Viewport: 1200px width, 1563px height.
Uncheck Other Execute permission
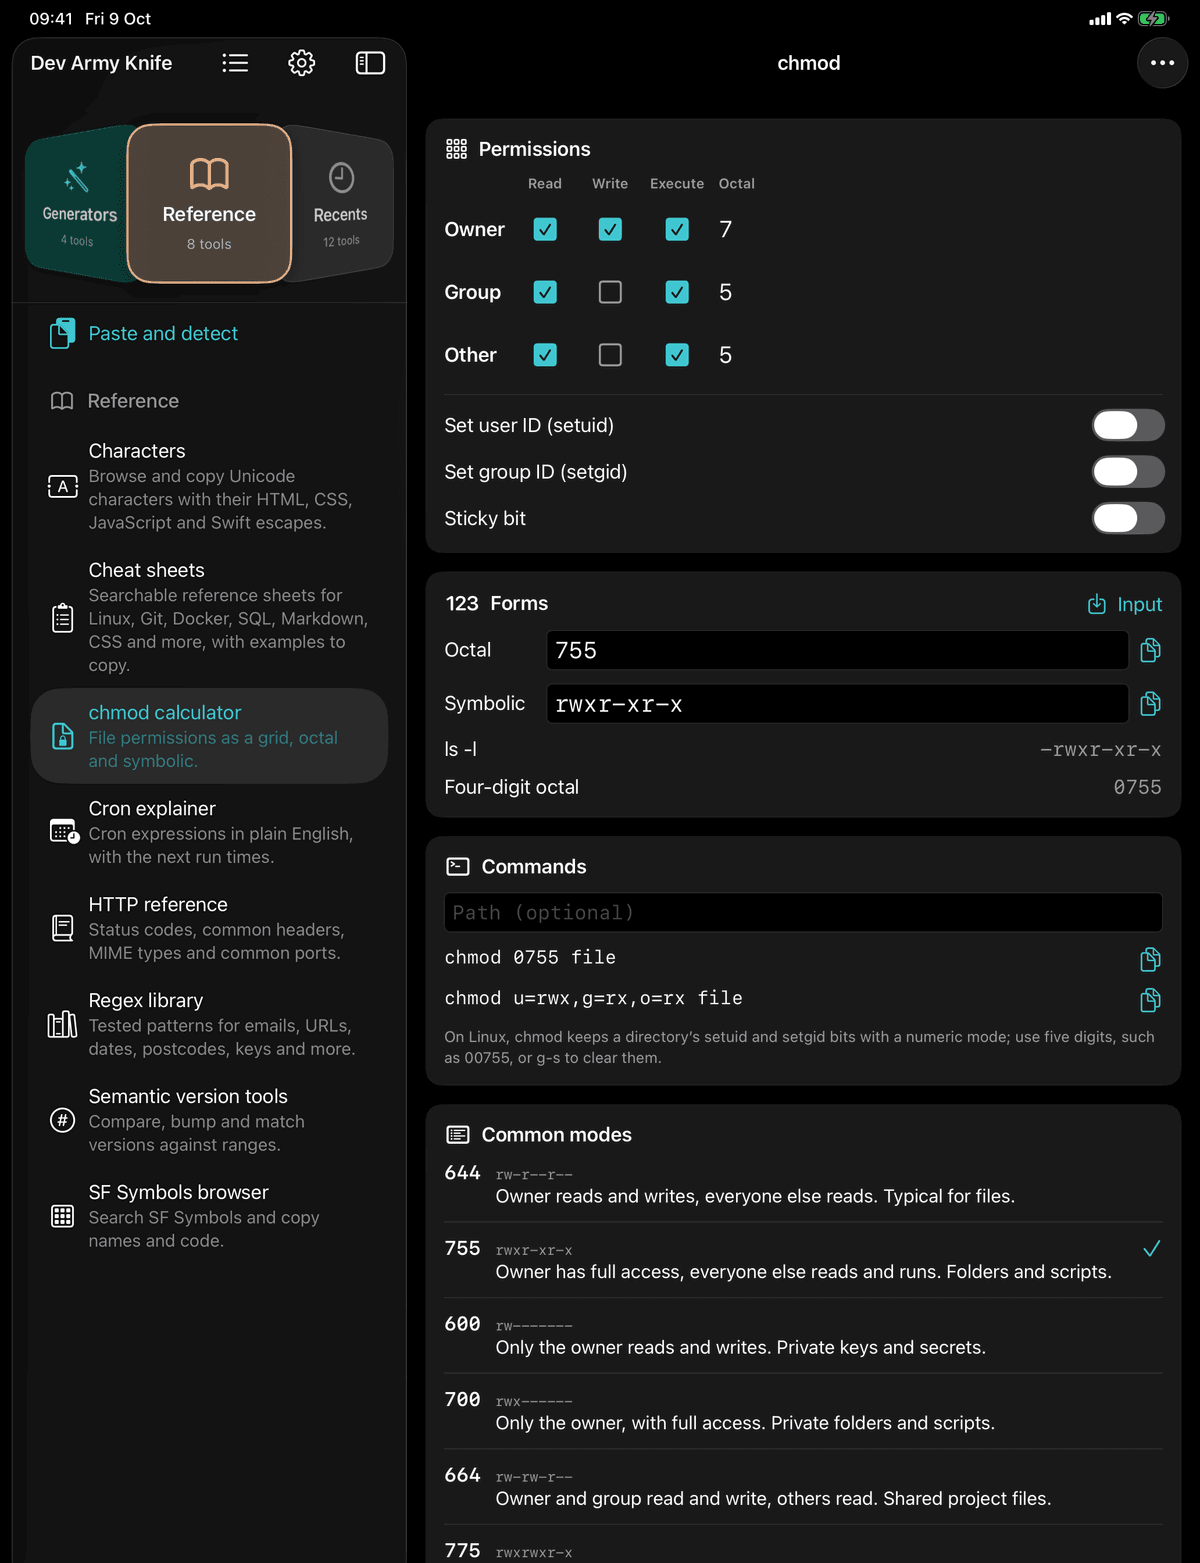point(677,355)
